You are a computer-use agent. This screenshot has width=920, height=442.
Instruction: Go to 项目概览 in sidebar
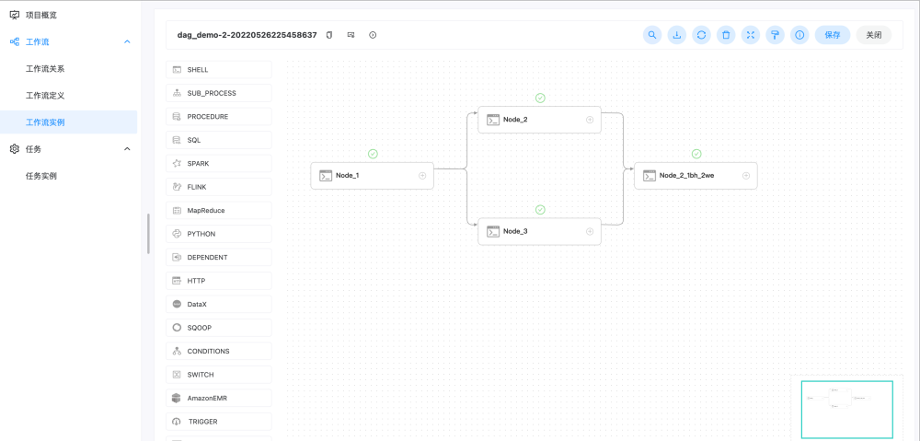[x=41, y=15]
